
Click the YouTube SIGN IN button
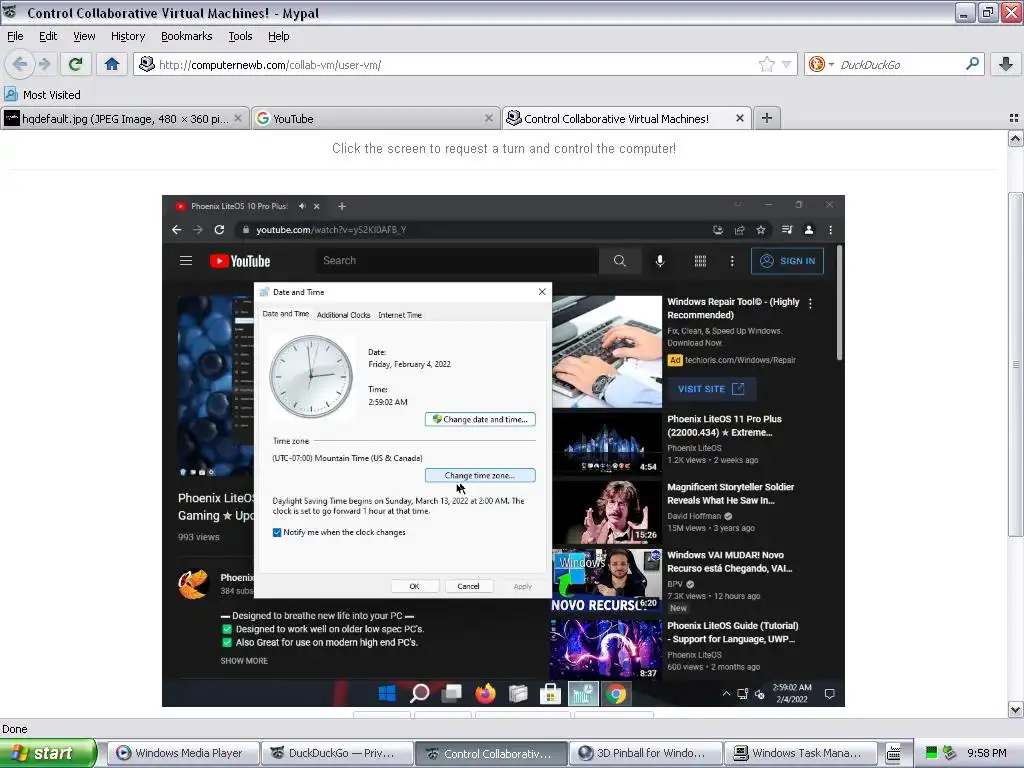tap(787, 261)
